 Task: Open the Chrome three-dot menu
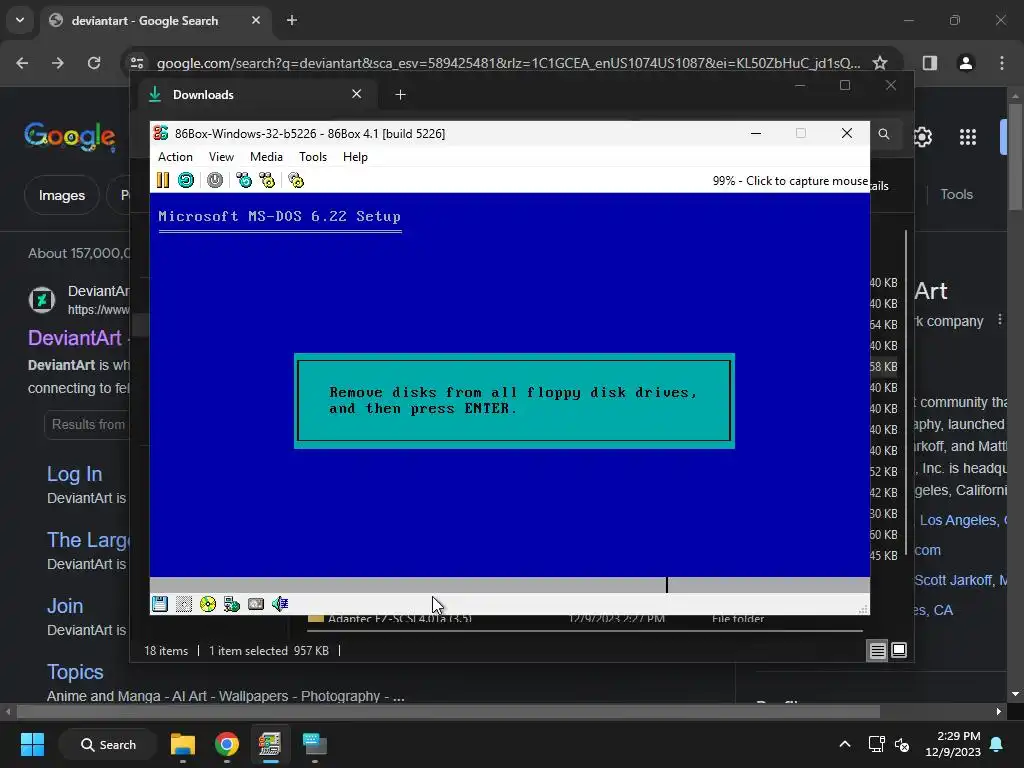pos(1002,63)
